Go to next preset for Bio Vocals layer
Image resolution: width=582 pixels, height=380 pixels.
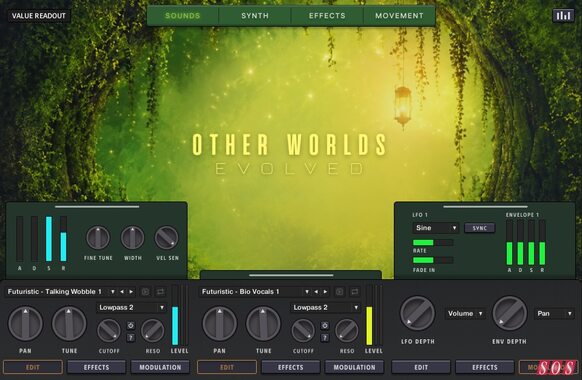pos(325,292)
